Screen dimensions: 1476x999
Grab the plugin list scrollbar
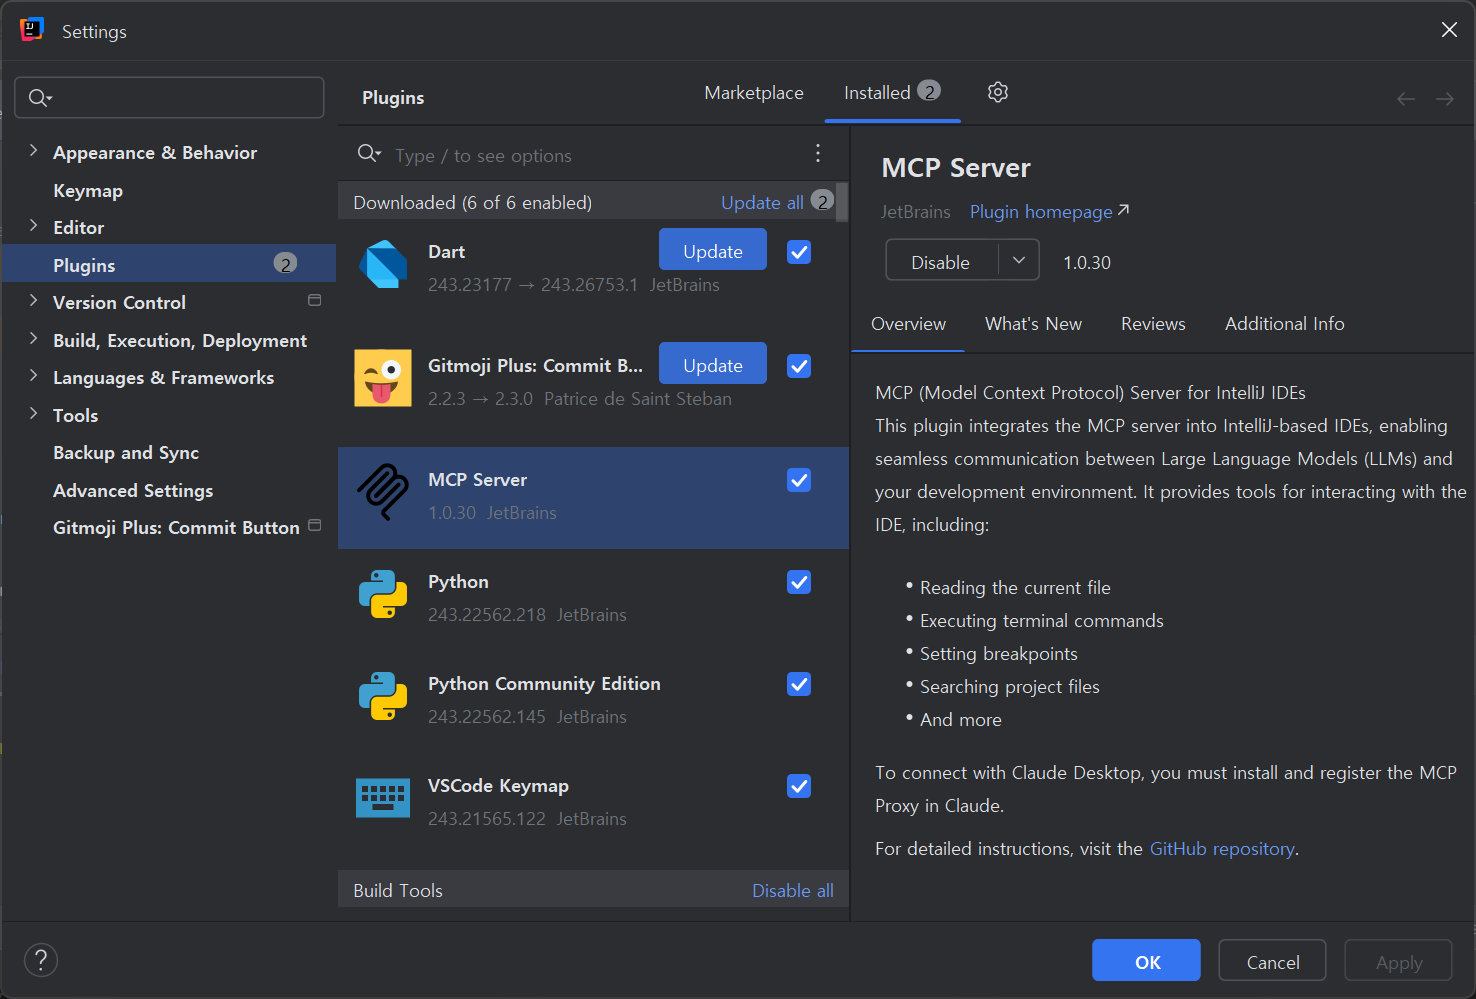click(x=843, y=203)
